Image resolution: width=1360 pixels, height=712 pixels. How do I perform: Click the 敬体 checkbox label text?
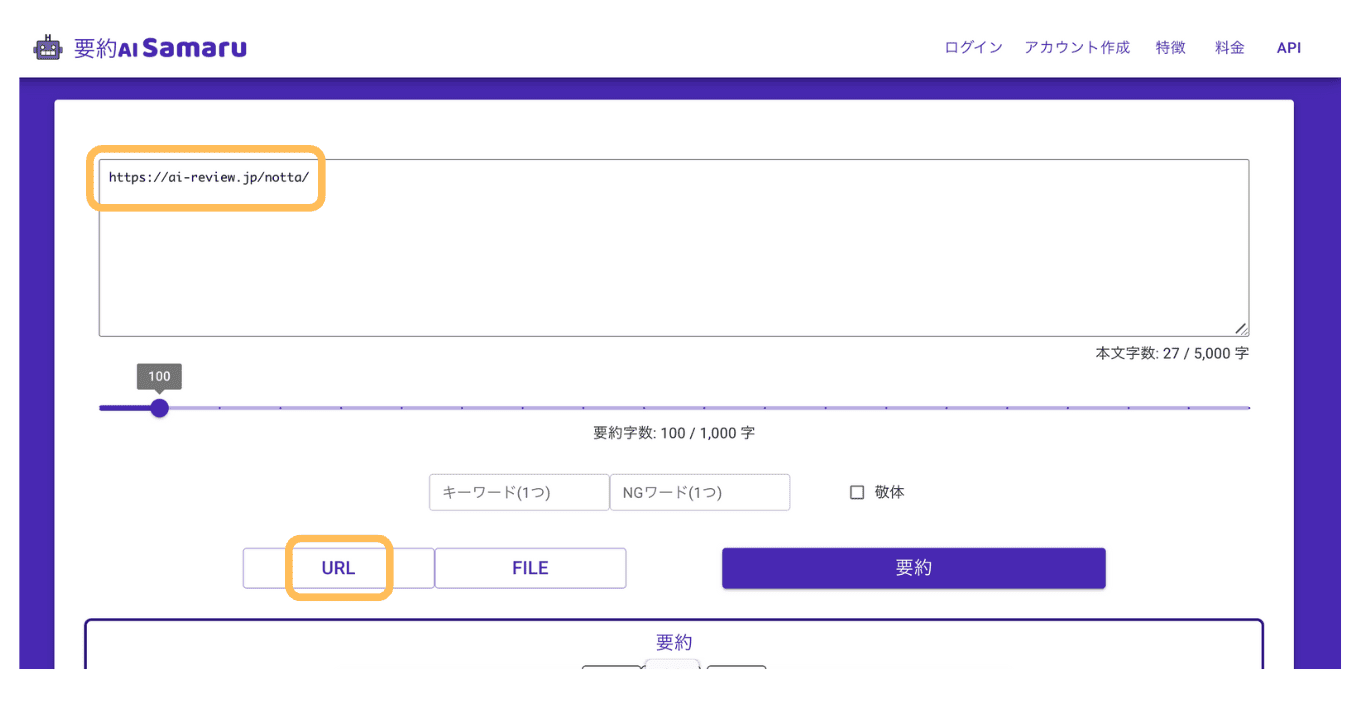pyautogui.click(x=889, y=492)
